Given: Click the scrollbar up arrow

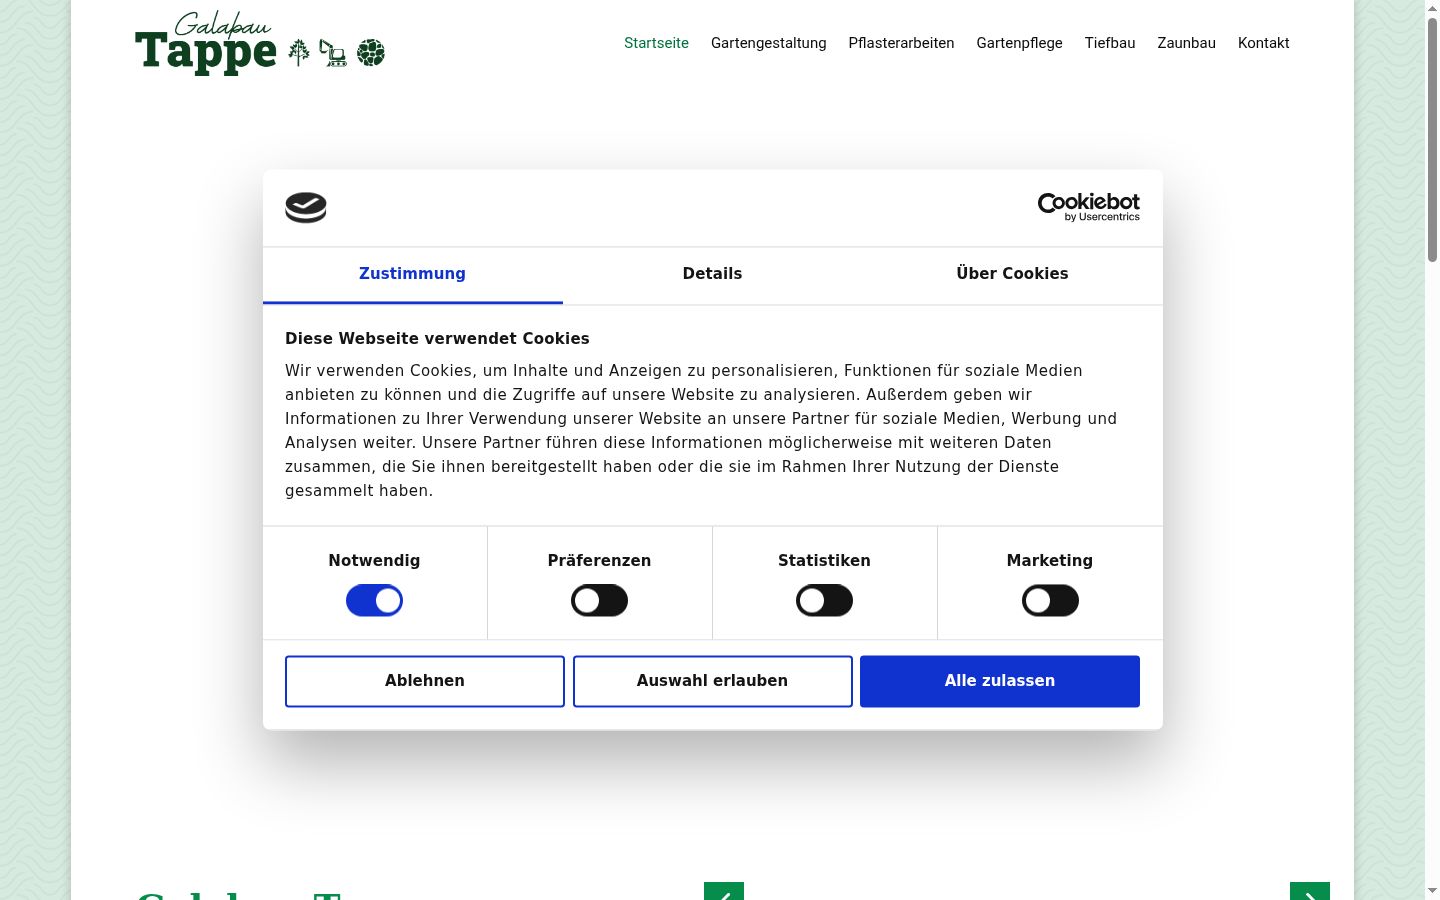Looking at the screenshot, I should 1432,8.
